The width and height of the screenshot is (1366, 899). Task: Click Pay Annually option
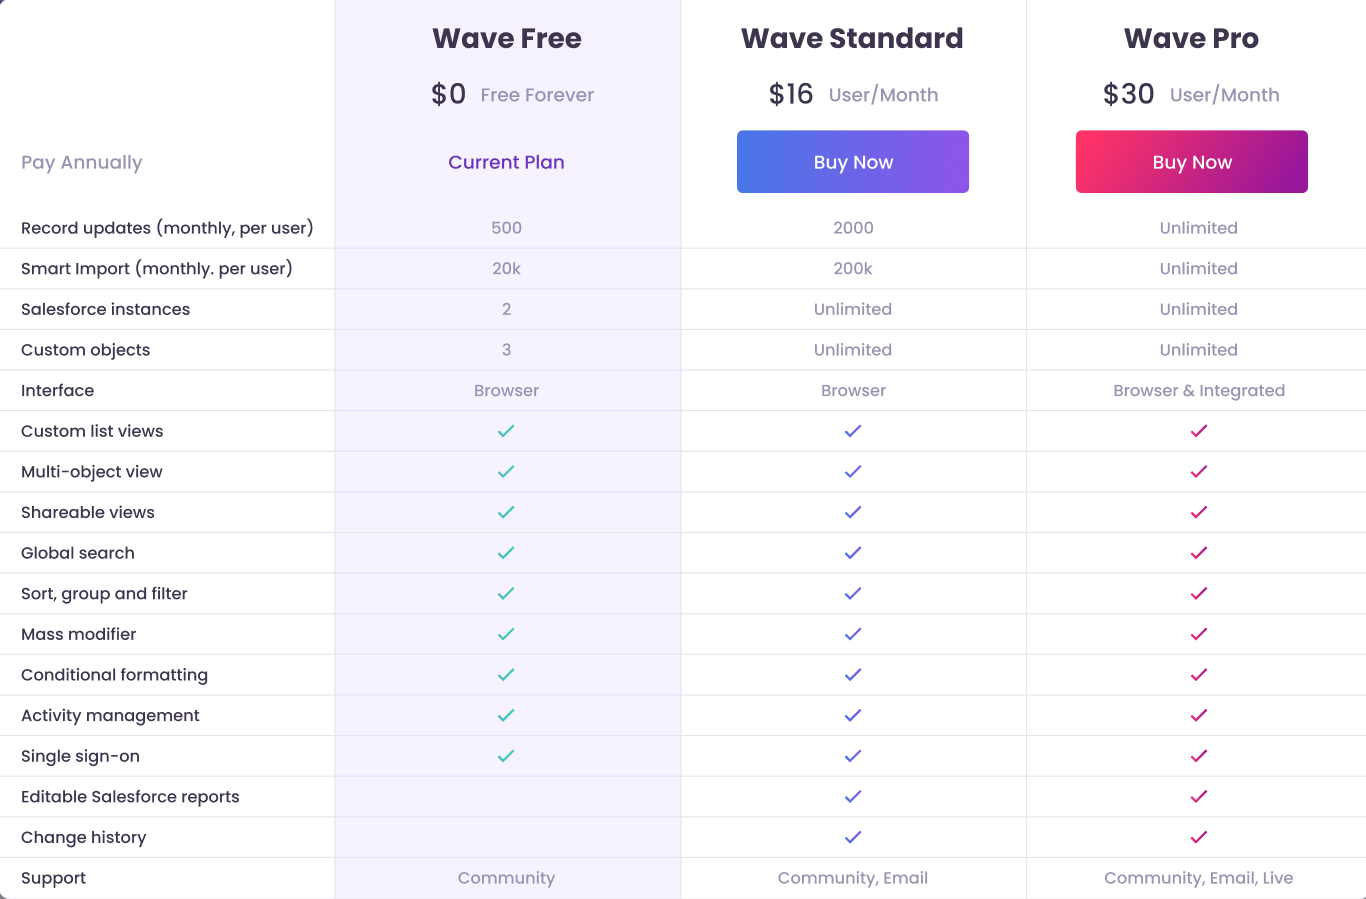(x=82, y=162)
